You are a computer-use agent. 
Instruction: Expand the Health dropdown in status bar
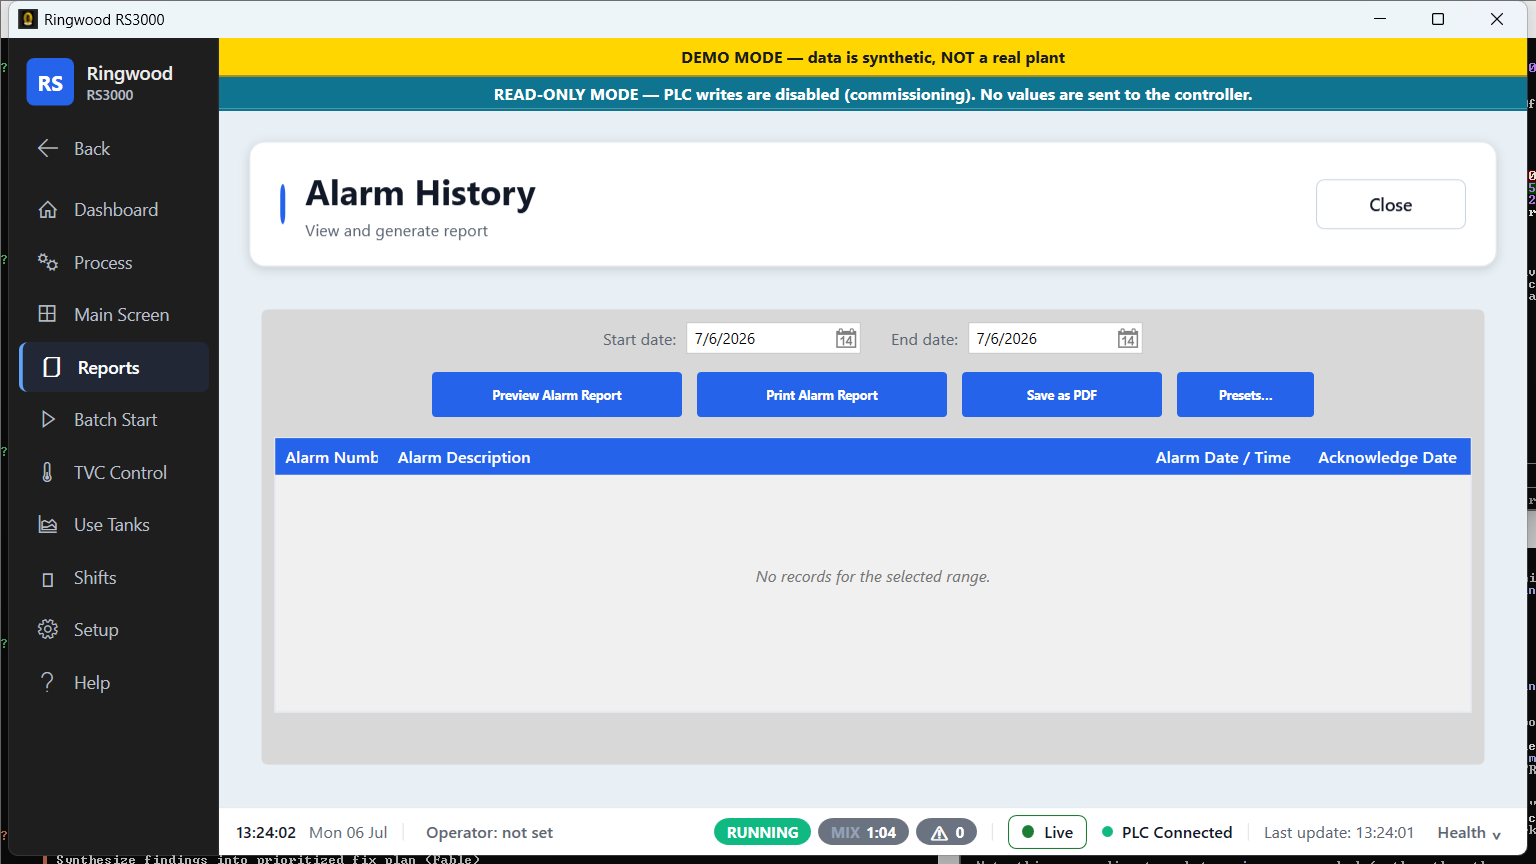click(1469, 833)
